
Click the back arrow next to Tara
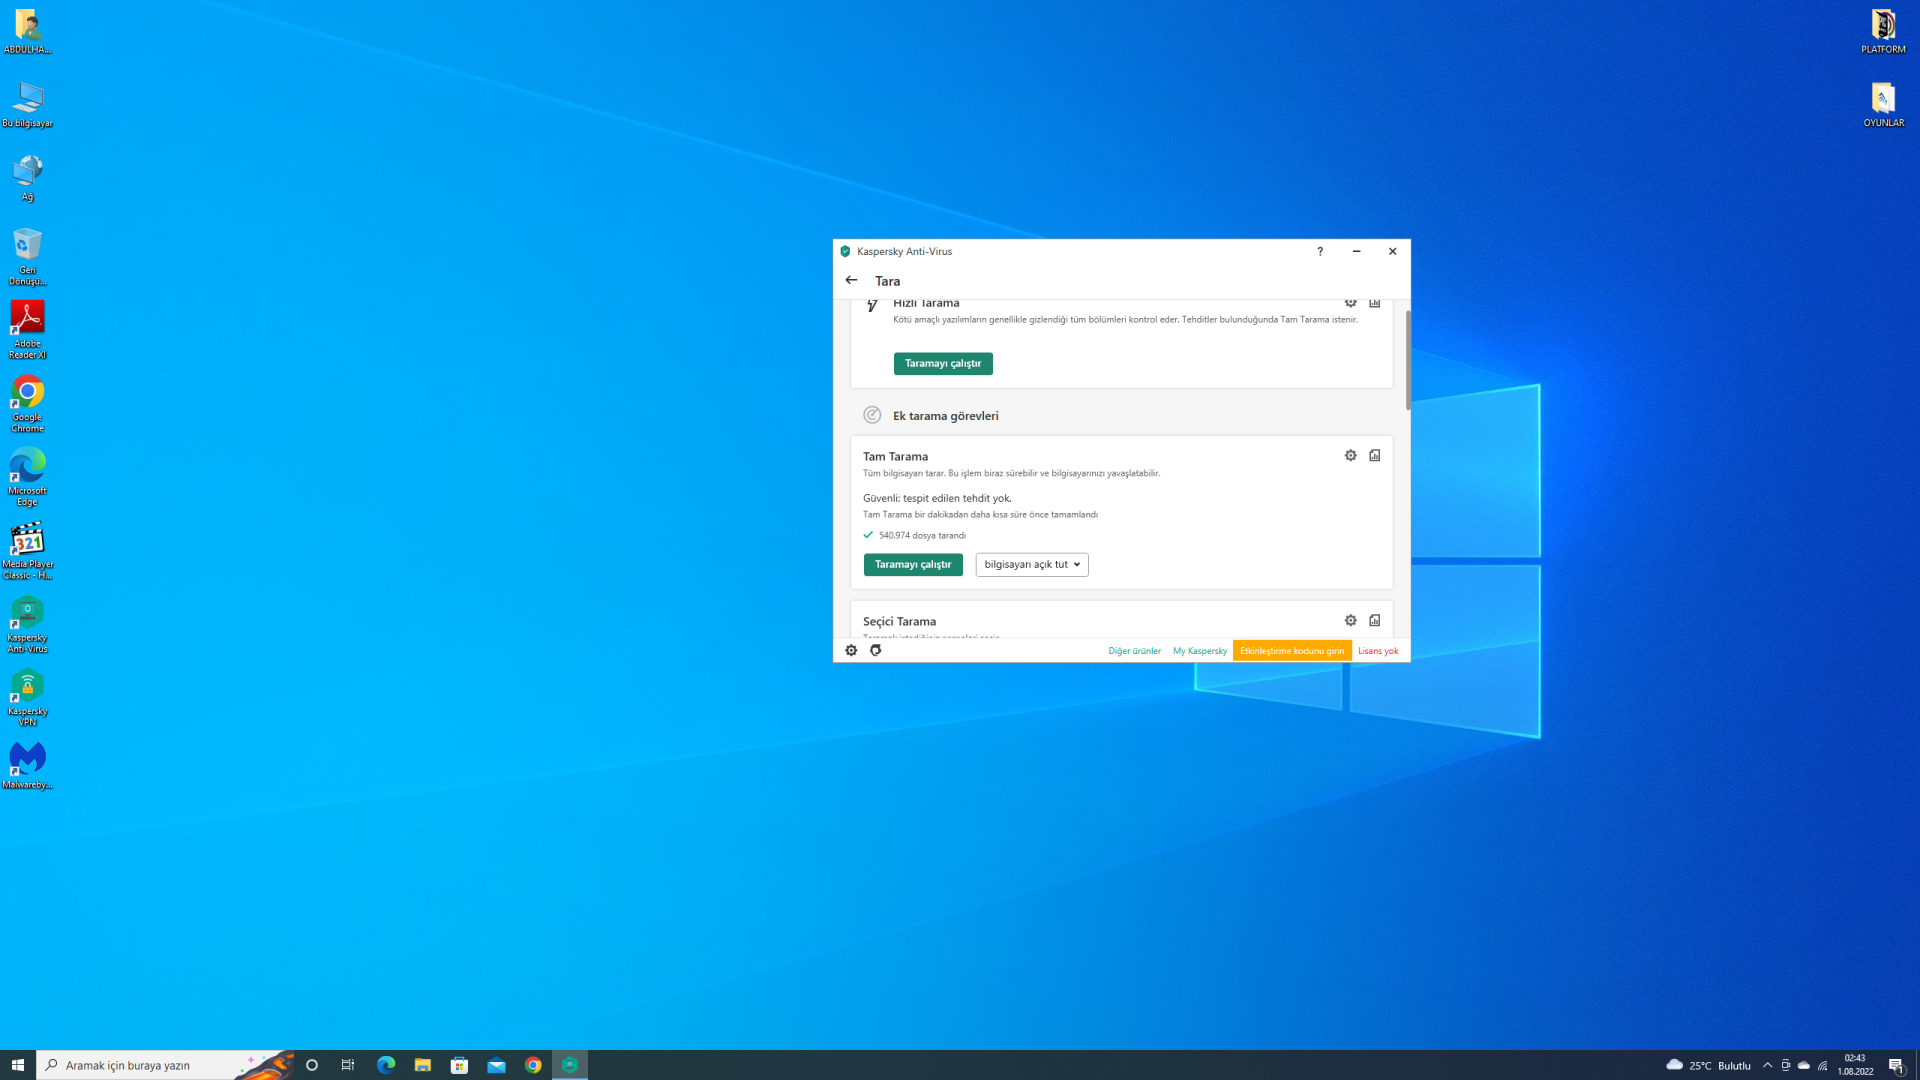pyautogui.click(x=851, y=281)
